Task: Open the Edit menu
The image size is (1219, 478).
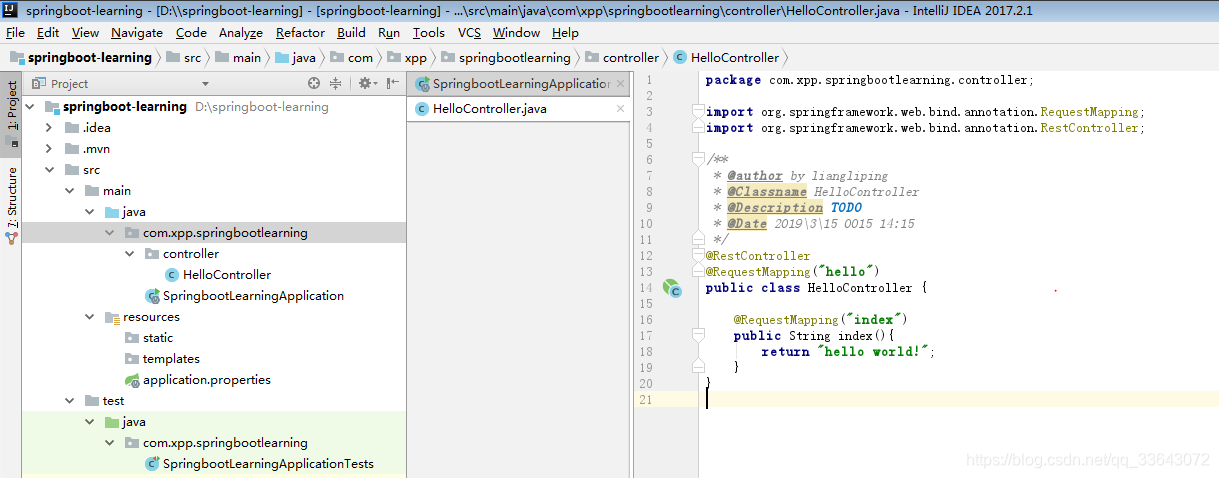Action: click(x=47, y=33)
